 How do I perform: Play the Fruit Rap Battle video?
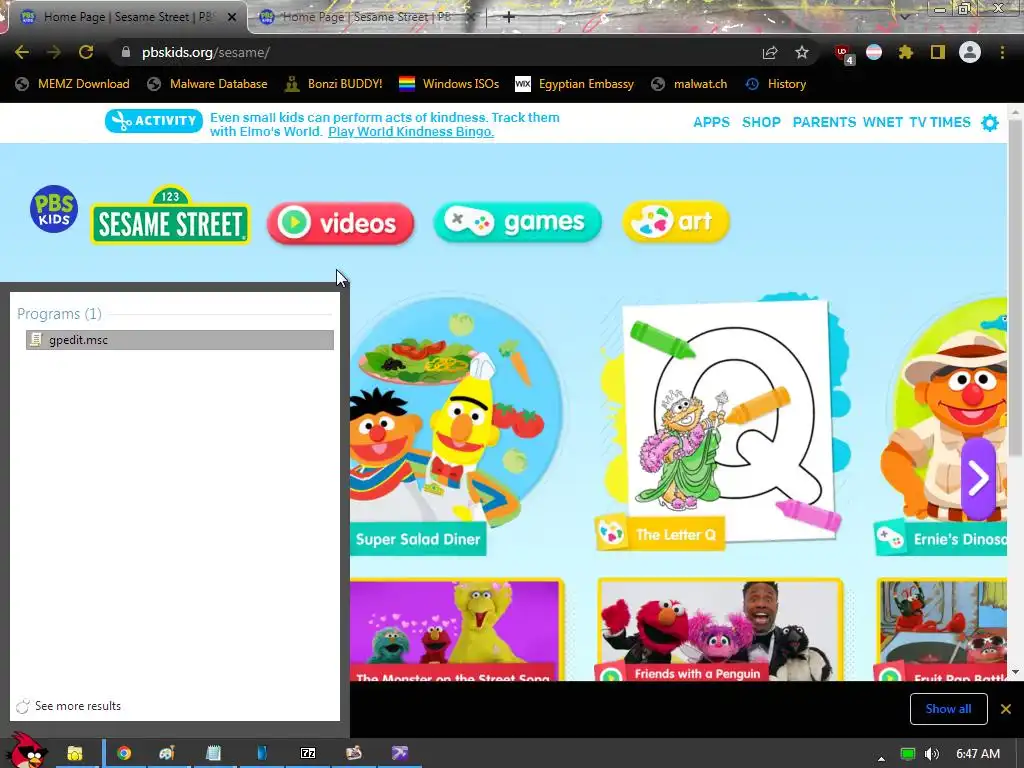(x=942, y=630)
